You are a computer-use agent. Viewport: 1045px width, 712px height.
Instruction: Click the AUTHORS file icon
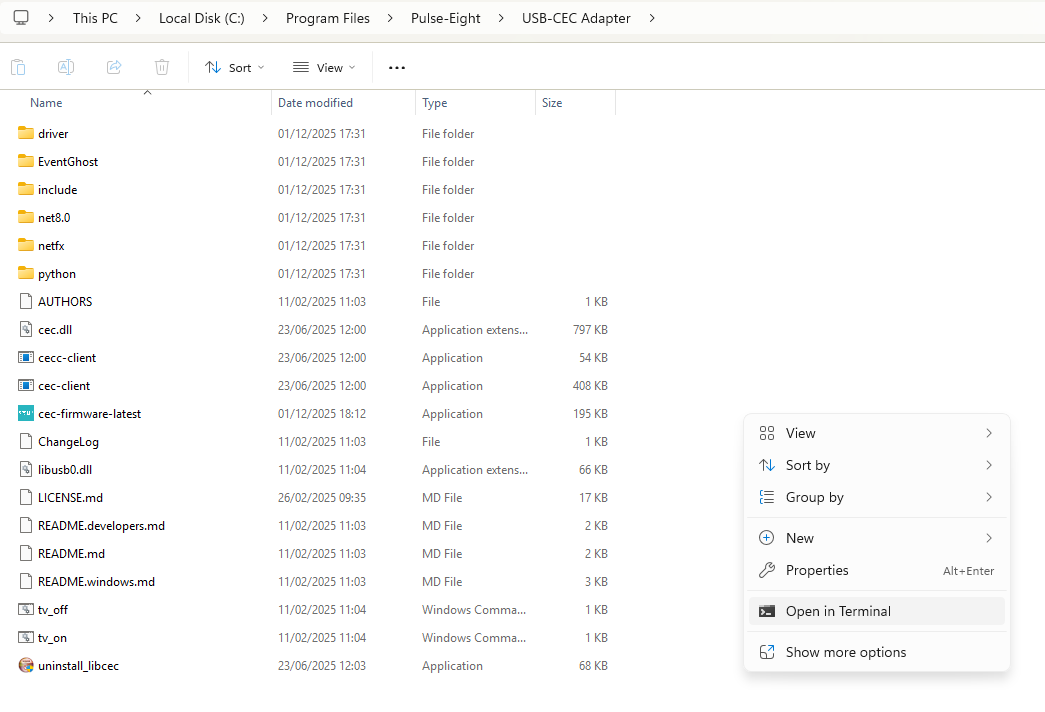[26, 301]
